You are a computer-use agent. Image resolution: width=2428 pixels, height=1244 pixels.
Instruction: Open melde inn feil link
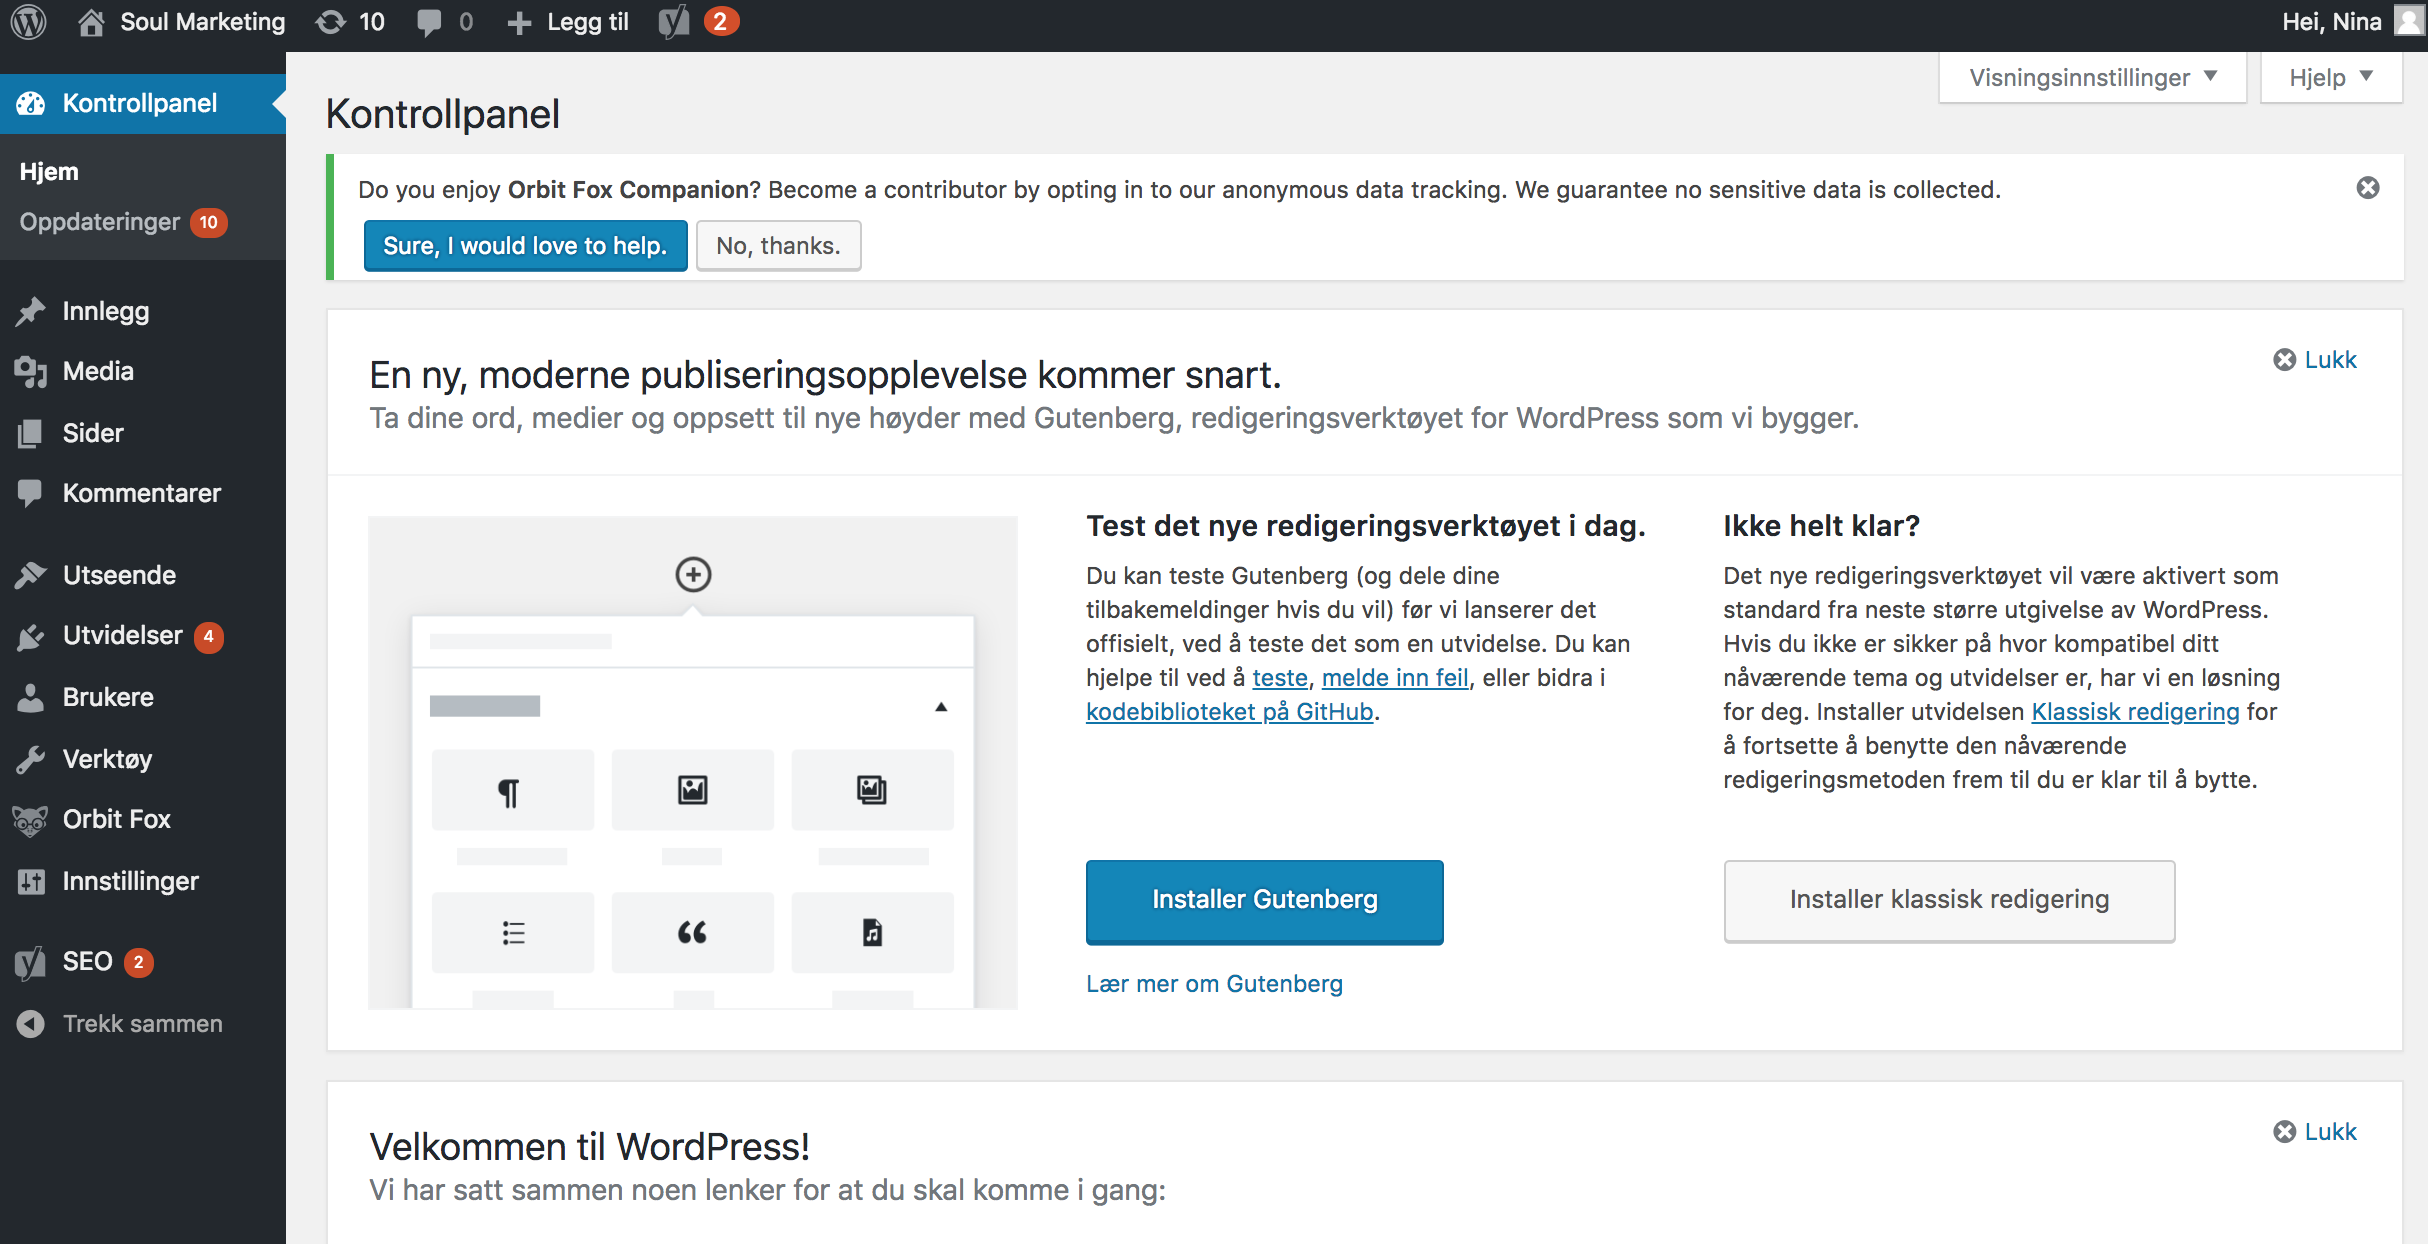tap(1395, 678)
